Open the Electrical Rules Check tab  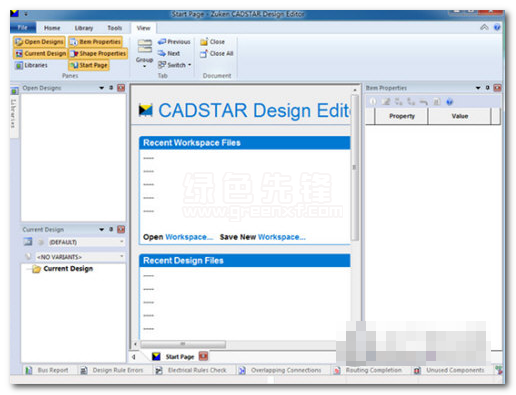click(x=191, y=370)
